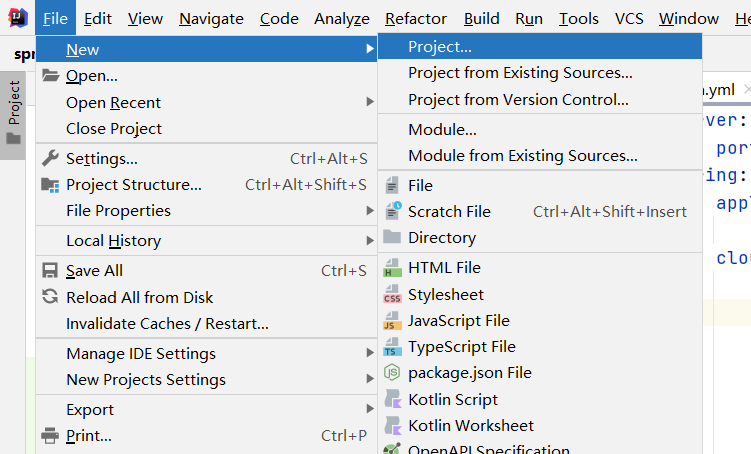The width and height of the screenshot is (751, 454).
Task: Click the Ctrl+P shortcut text
Action: (x=343, y=435)
